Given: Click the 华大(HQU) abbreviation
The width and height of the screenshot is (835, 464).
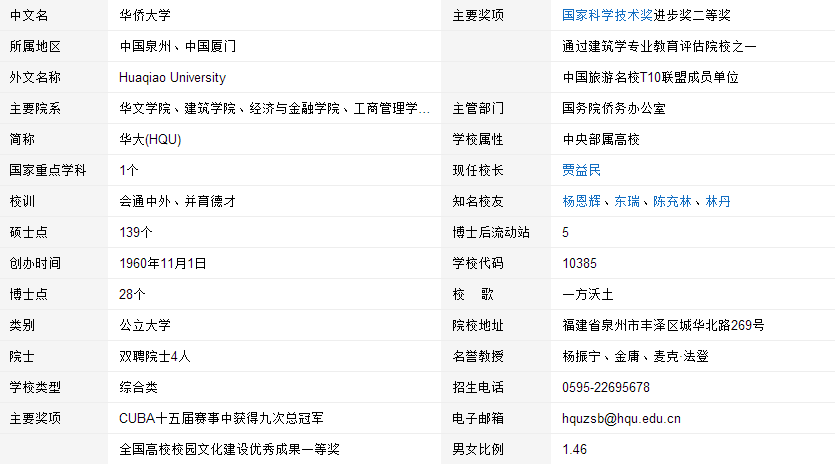Looking at the screenshot, I should pos(150,140).
